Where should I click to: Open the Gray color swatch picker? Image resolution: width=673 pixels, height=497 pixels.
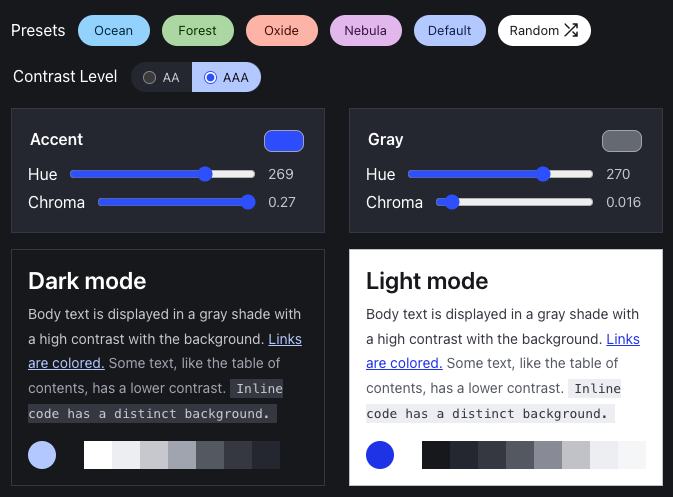click(621, 141)
